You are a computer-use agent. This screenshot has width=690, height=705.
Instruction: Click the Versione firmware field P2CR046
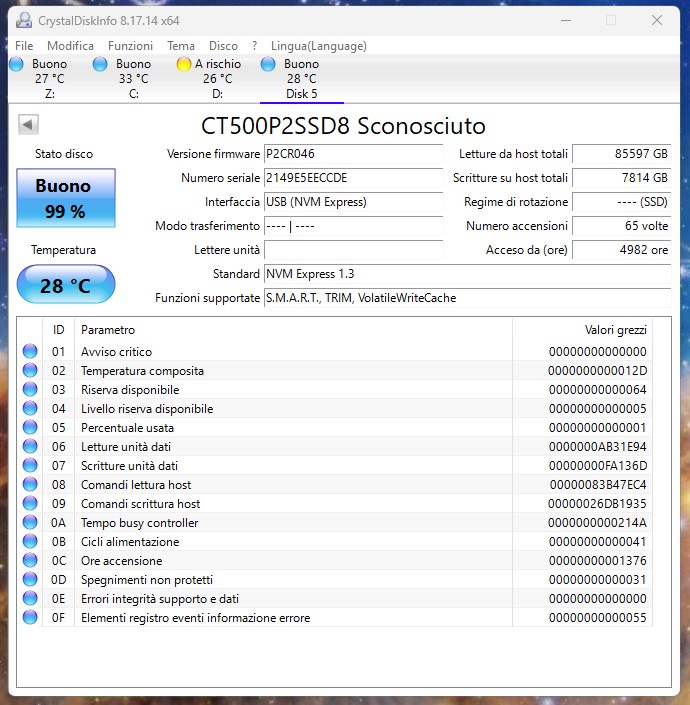click(353, 154)
